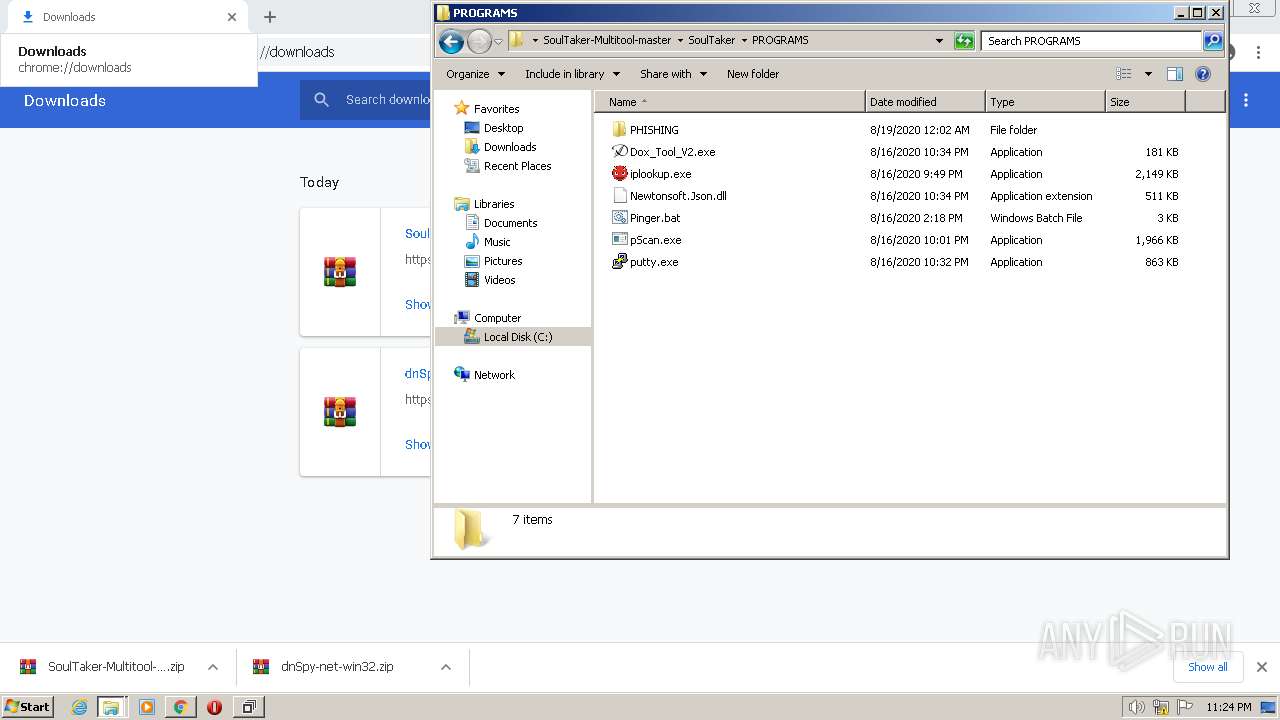Open the Documents library
Screen dimensions: 1280x720
pyautogui.click(x=510, y=223)
